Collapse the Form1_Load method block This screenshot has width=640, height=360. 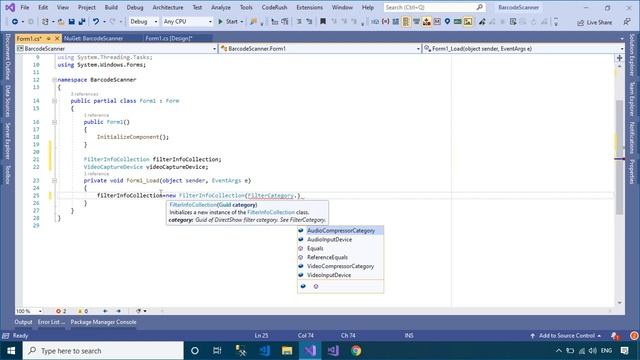pos(54,180)
